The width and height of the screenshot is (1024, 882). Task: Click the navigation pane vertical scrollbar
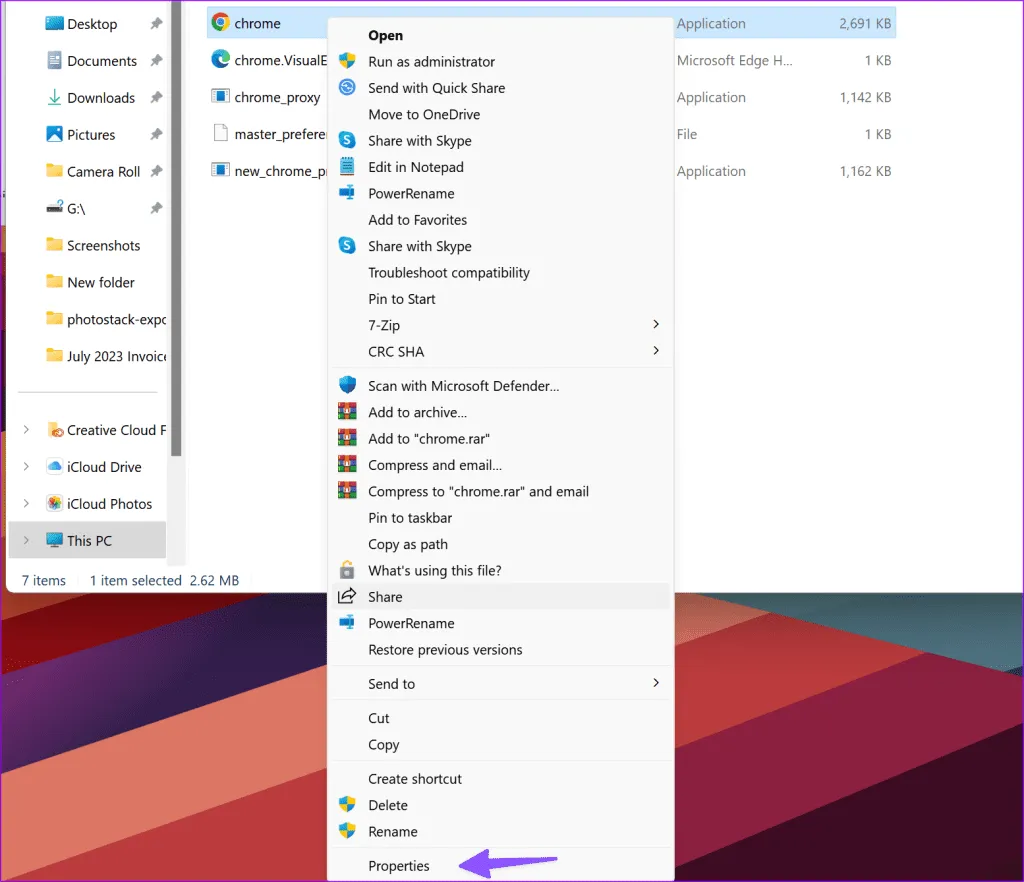click(177, 230)
